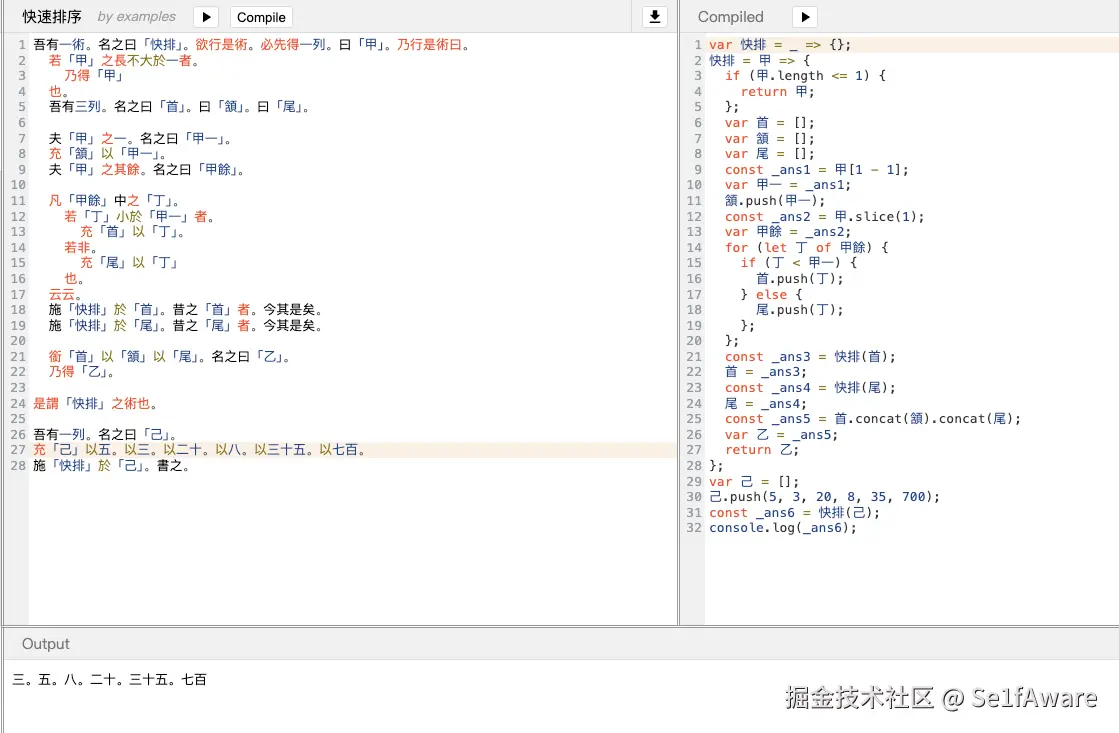1119x733 pixels.
Task: Run the Compiled JavaScript code
Action: (x=805, y=17)
